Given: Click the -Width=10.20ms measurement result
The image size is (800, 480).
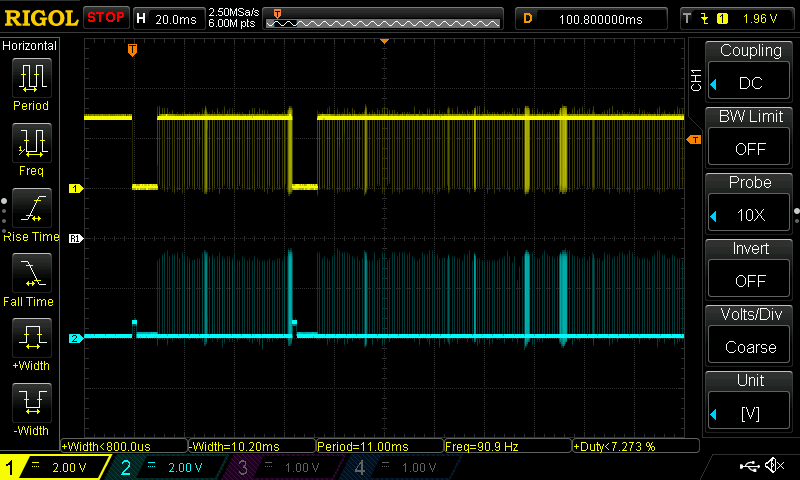Looking at the screenshot, I should coord(252,446).
